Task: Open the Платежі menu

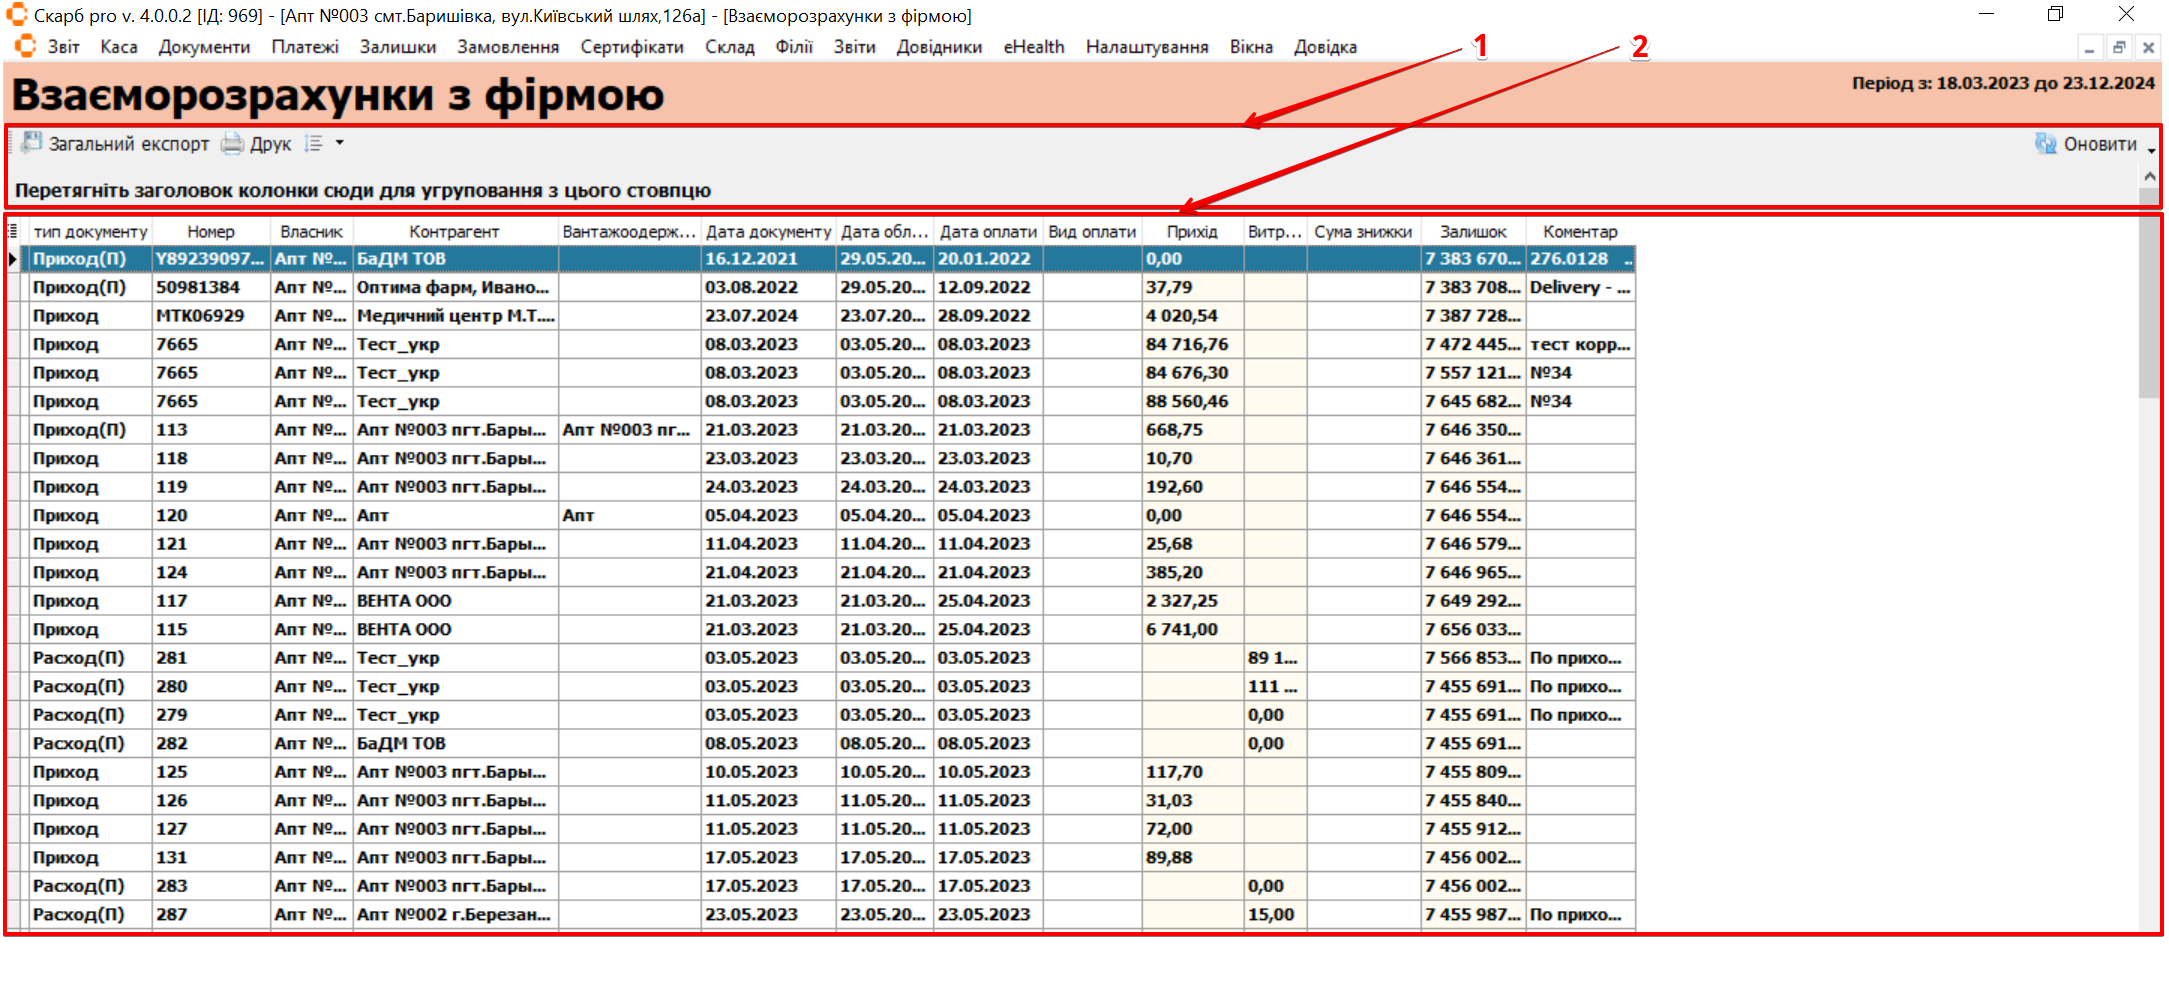Action: pos(305,47)
